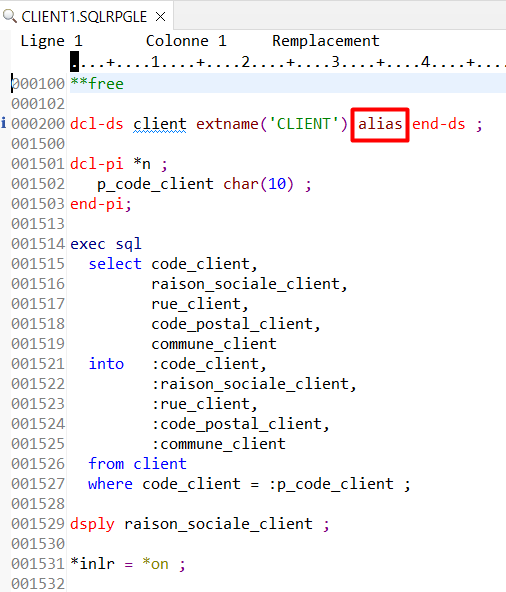The height and width of the screenshot is (592, 506).
Task: Click the info marker beside line 000200
Action: [x=3, y=123]
